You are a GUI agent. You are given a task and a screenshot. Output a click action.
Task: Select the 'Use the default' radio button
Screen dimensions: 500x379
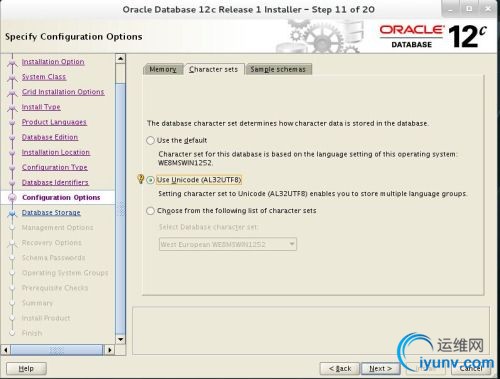(150, 140)
